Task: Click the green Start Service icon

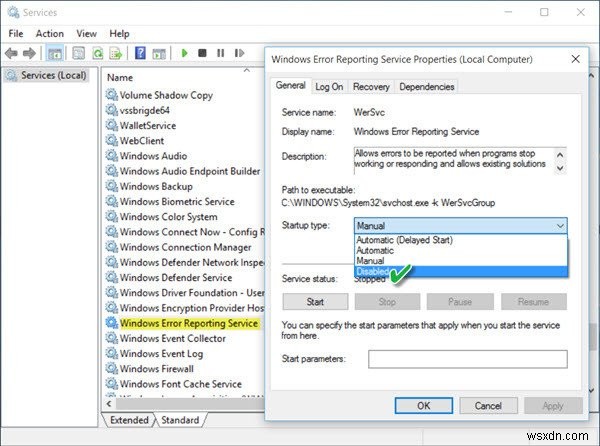Action: point(184,53)
